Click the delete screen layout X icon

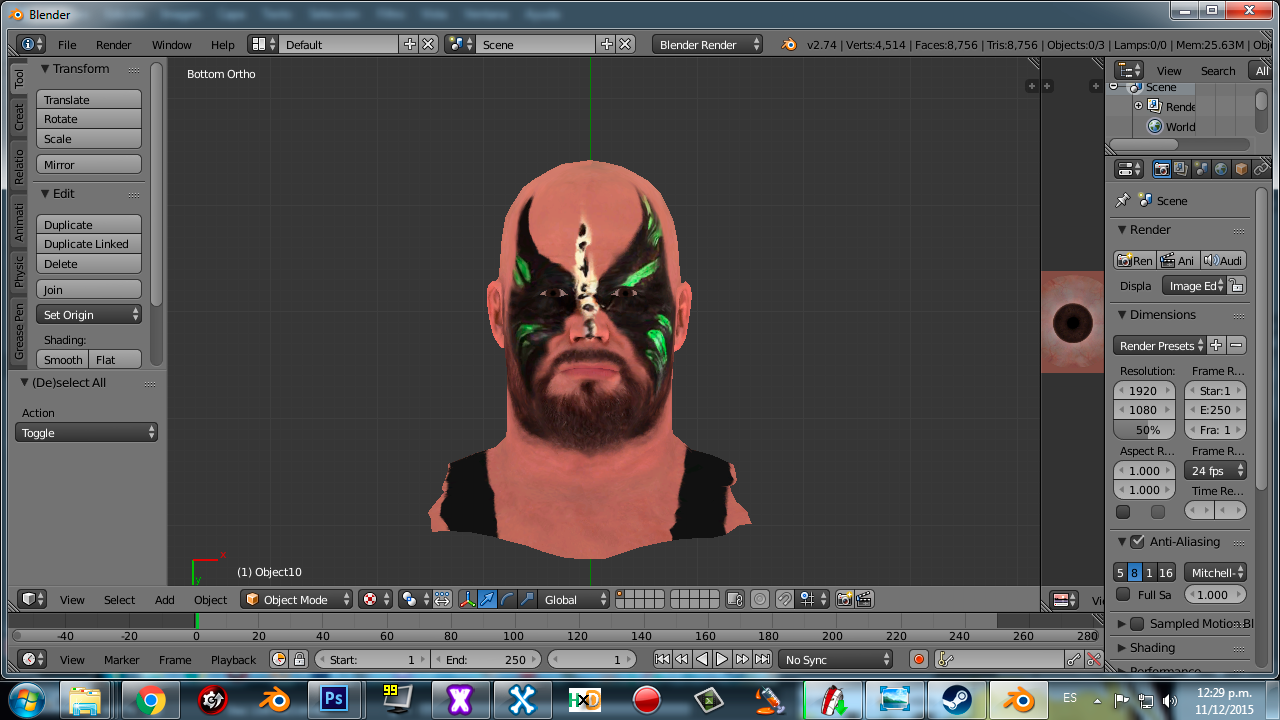(x=428, y=44)
